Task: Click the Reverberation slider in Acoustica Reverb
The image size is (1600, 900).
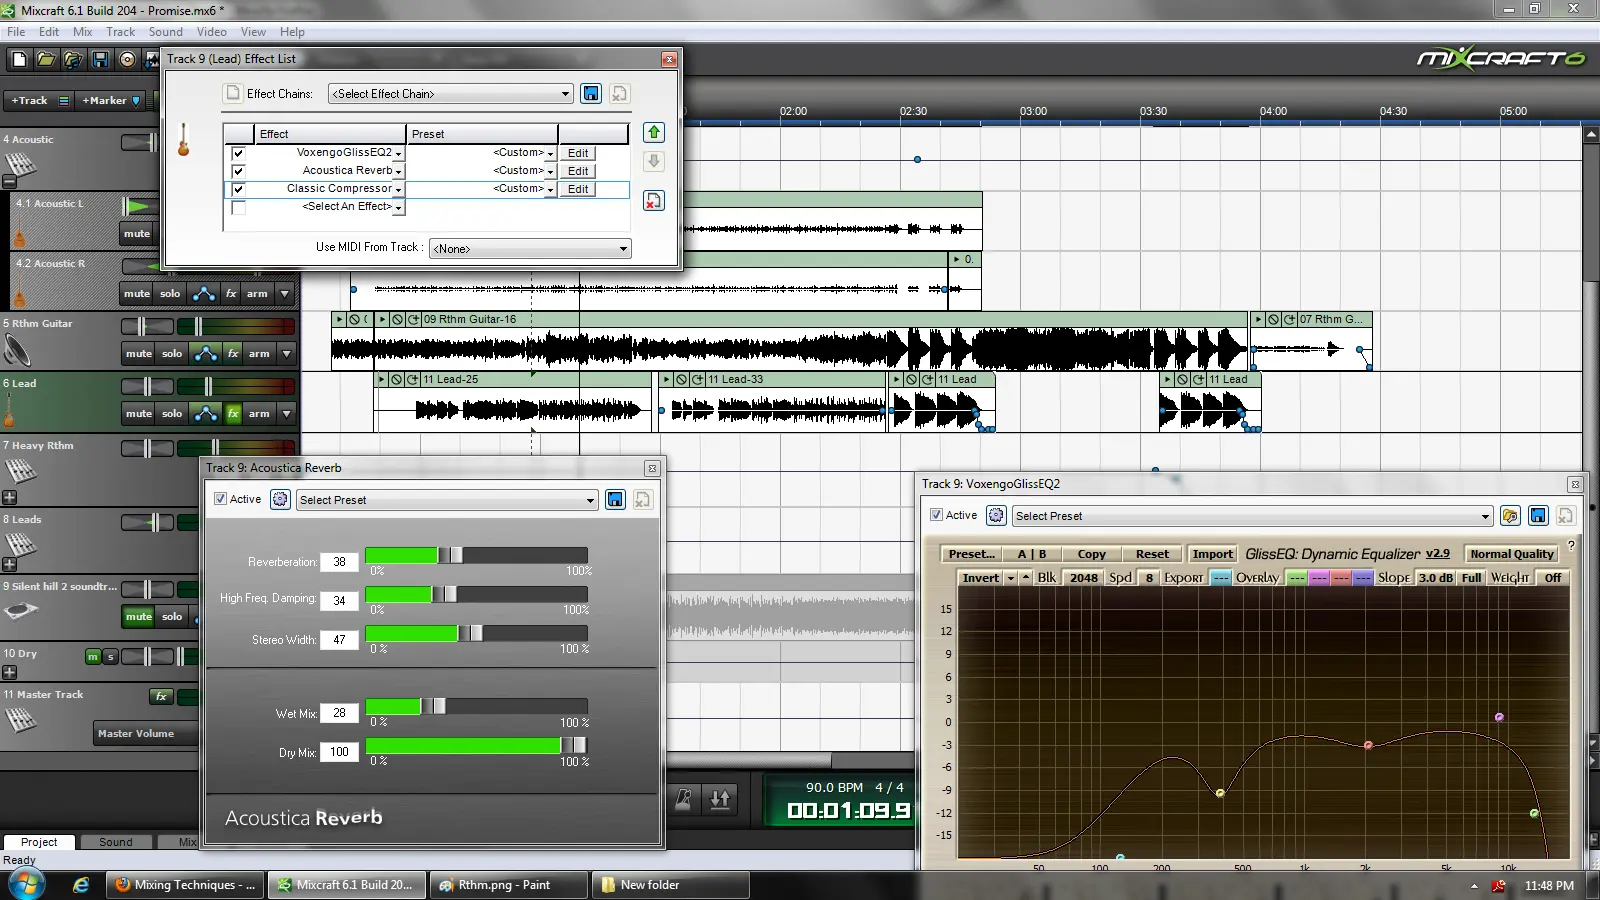Action: pos(476,555)
